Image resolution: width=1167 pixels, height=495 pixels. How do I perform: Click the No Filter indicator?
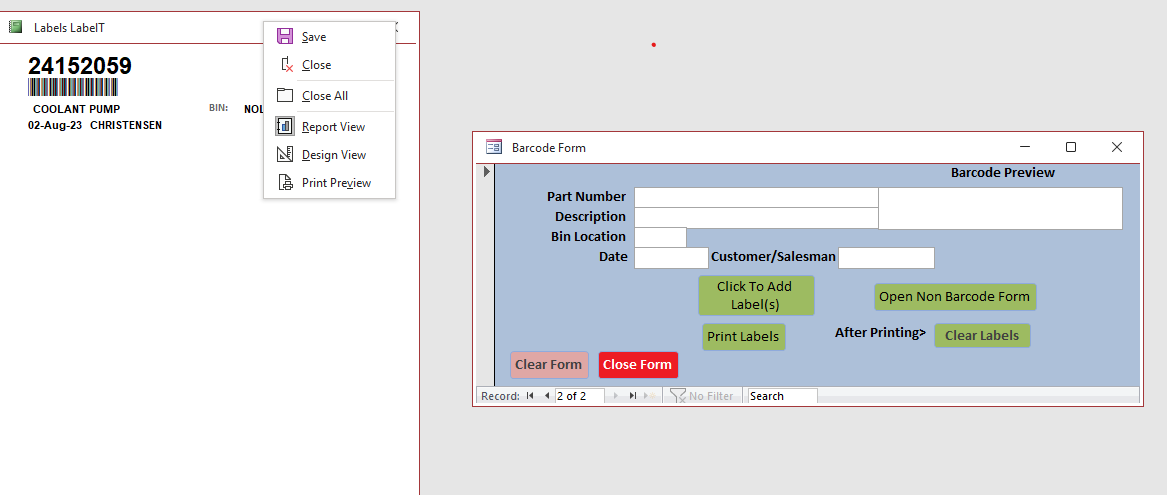click(702, 396)
